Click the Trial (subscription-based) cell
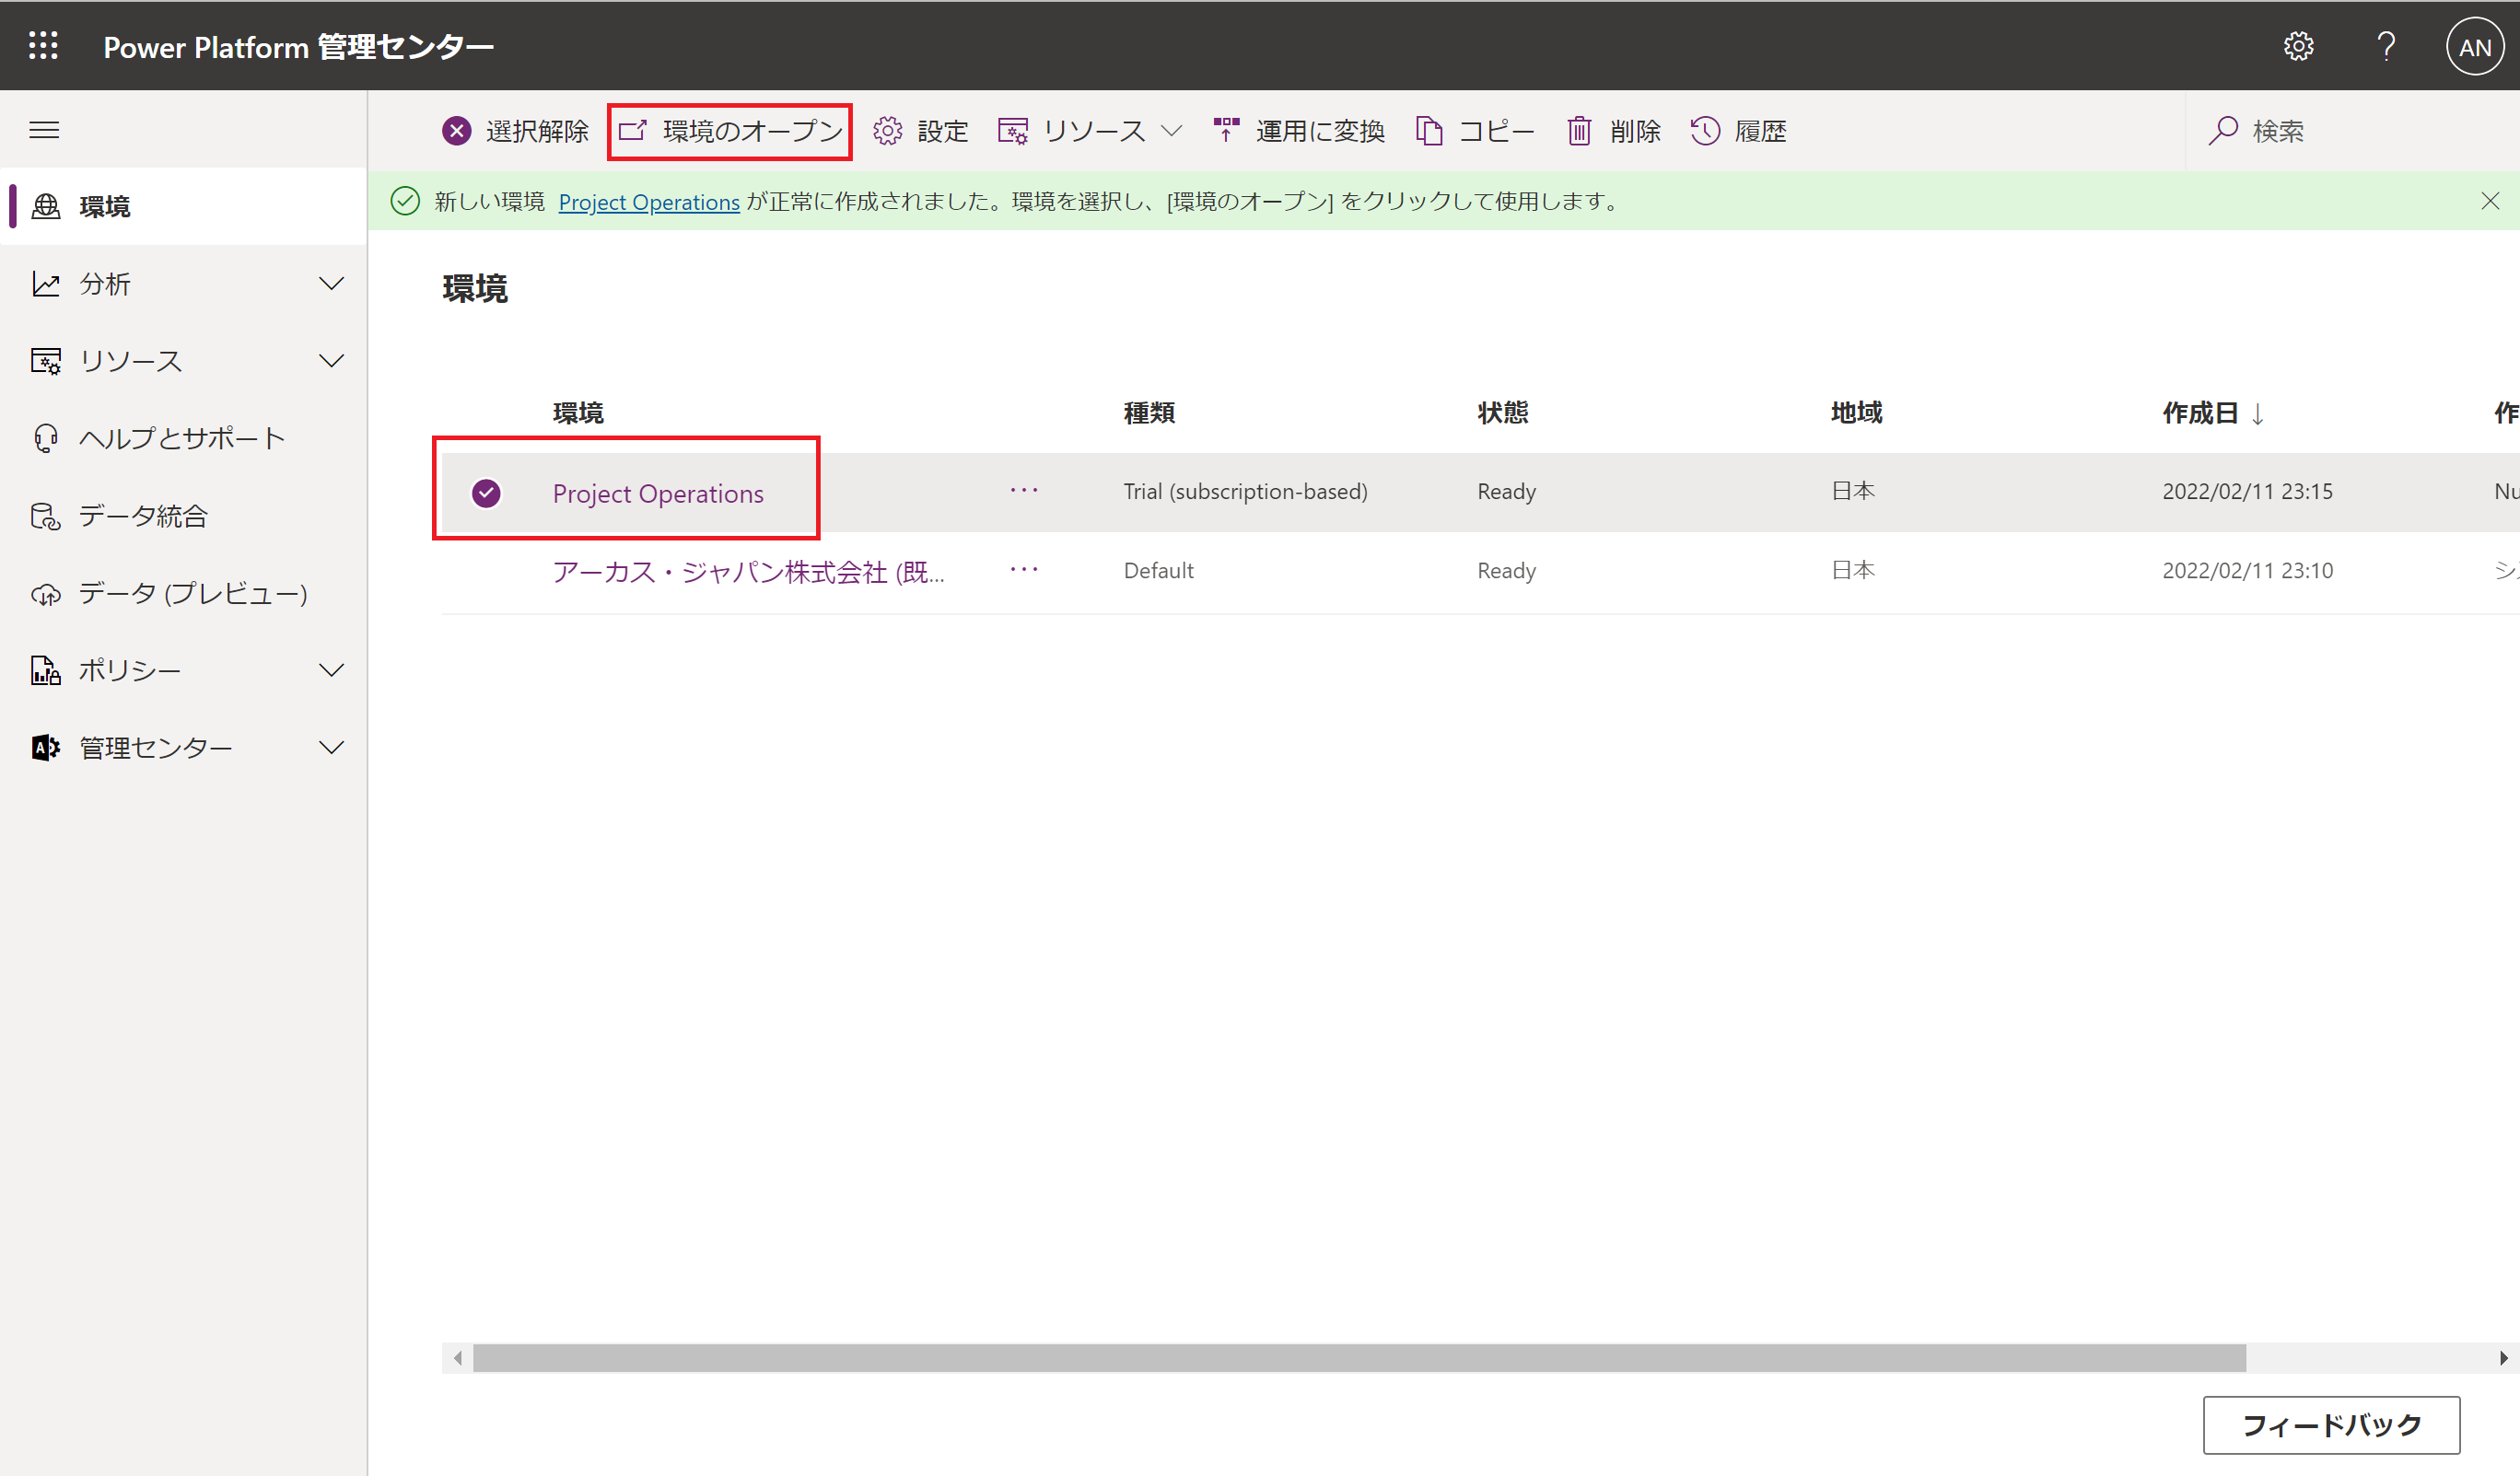The height and width of the screenshot is (1476, 2520). point(1245,491)
